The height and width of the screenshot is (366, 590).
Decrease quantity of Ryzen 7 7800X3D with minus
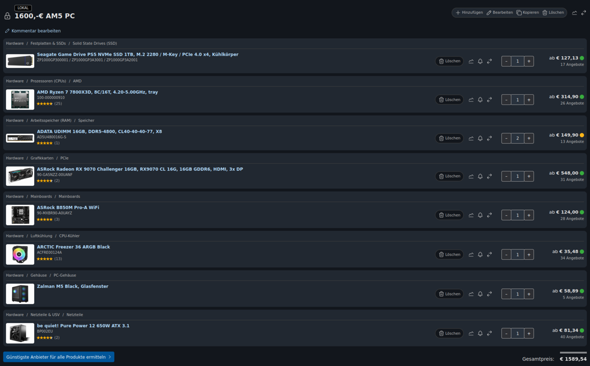pos(506,100)
